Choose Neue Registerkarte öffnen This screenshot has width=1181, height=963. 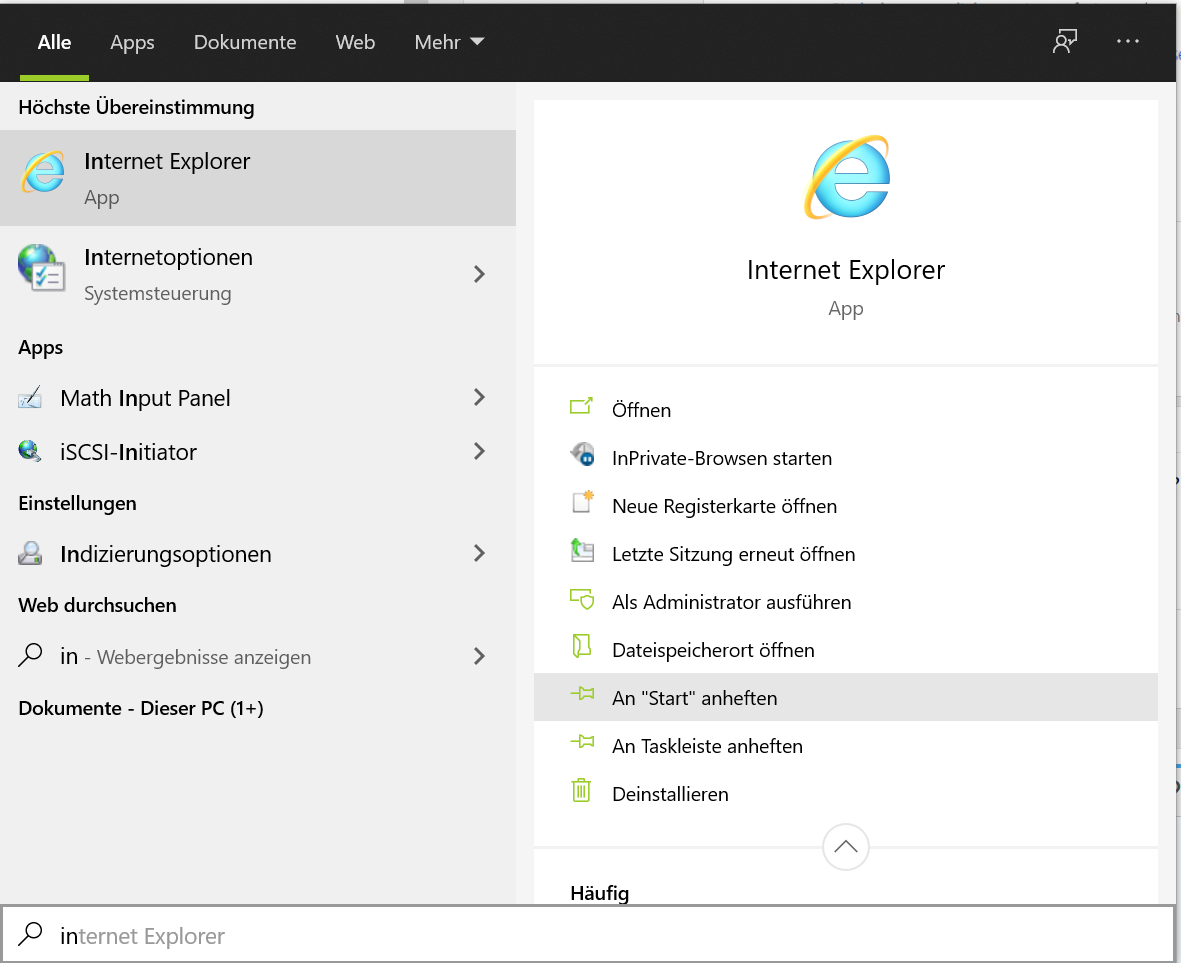click(x=846, y=506)
